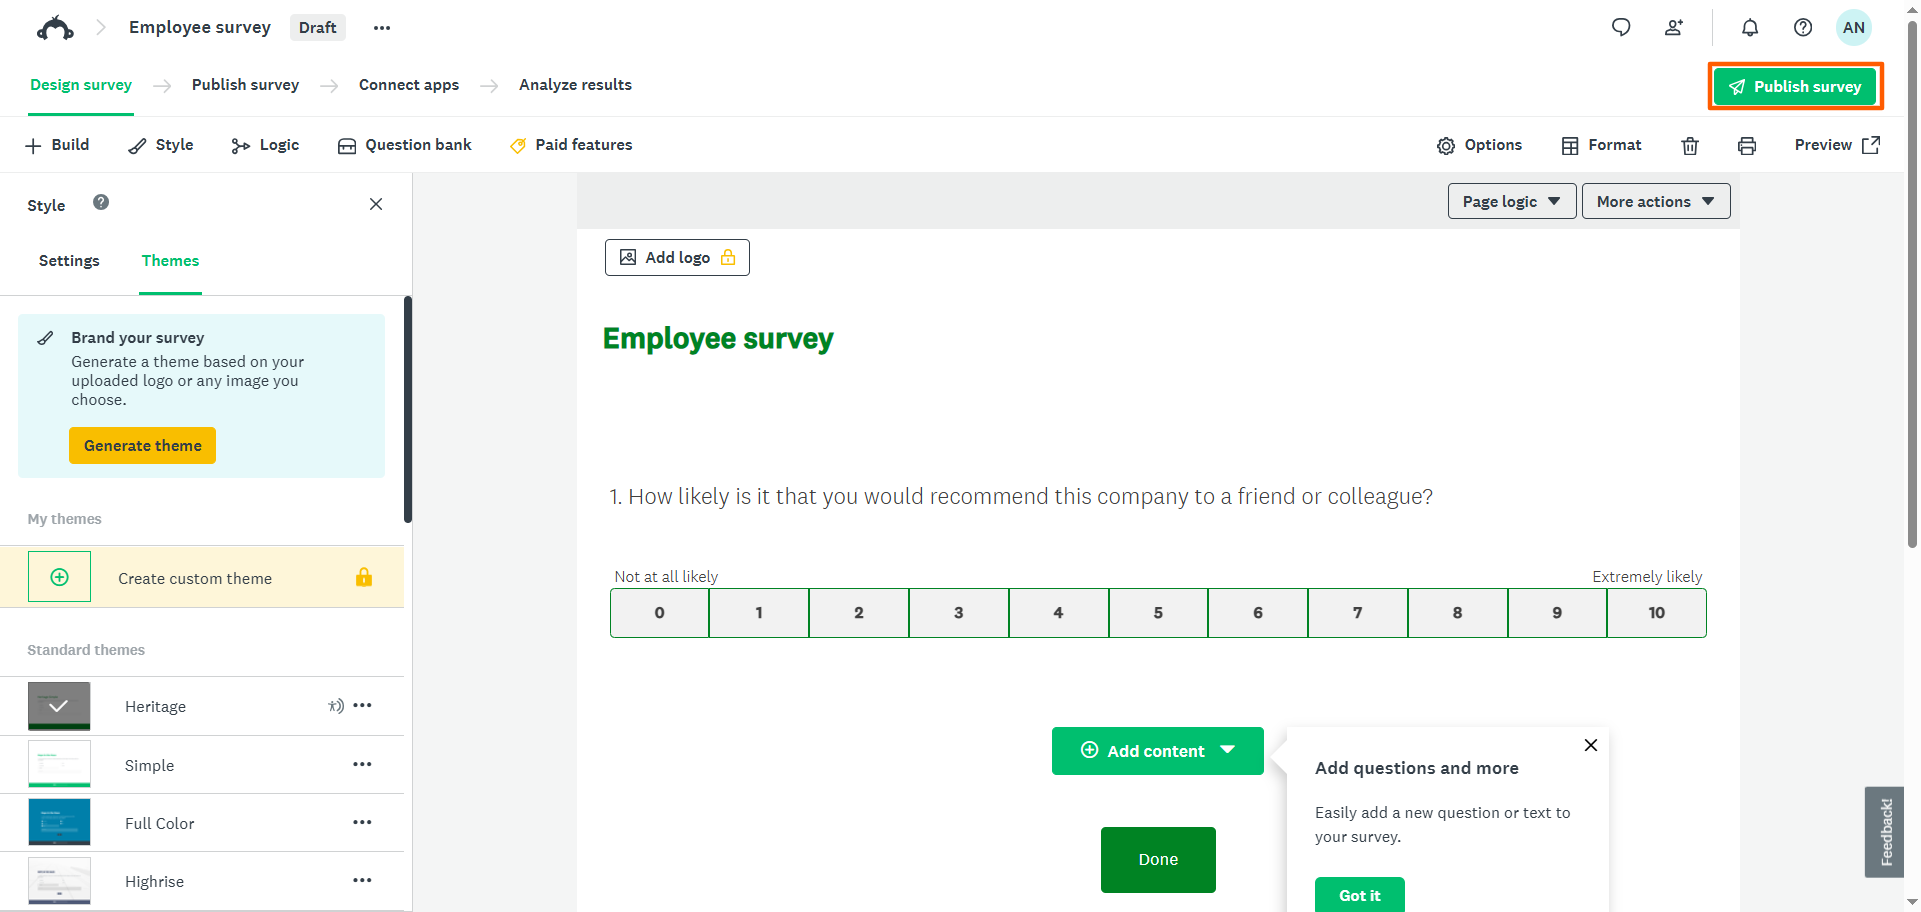1921x912 pixels.
Task: Open Heritage theme ellipsis menu
Action: [x=362, y=705]
